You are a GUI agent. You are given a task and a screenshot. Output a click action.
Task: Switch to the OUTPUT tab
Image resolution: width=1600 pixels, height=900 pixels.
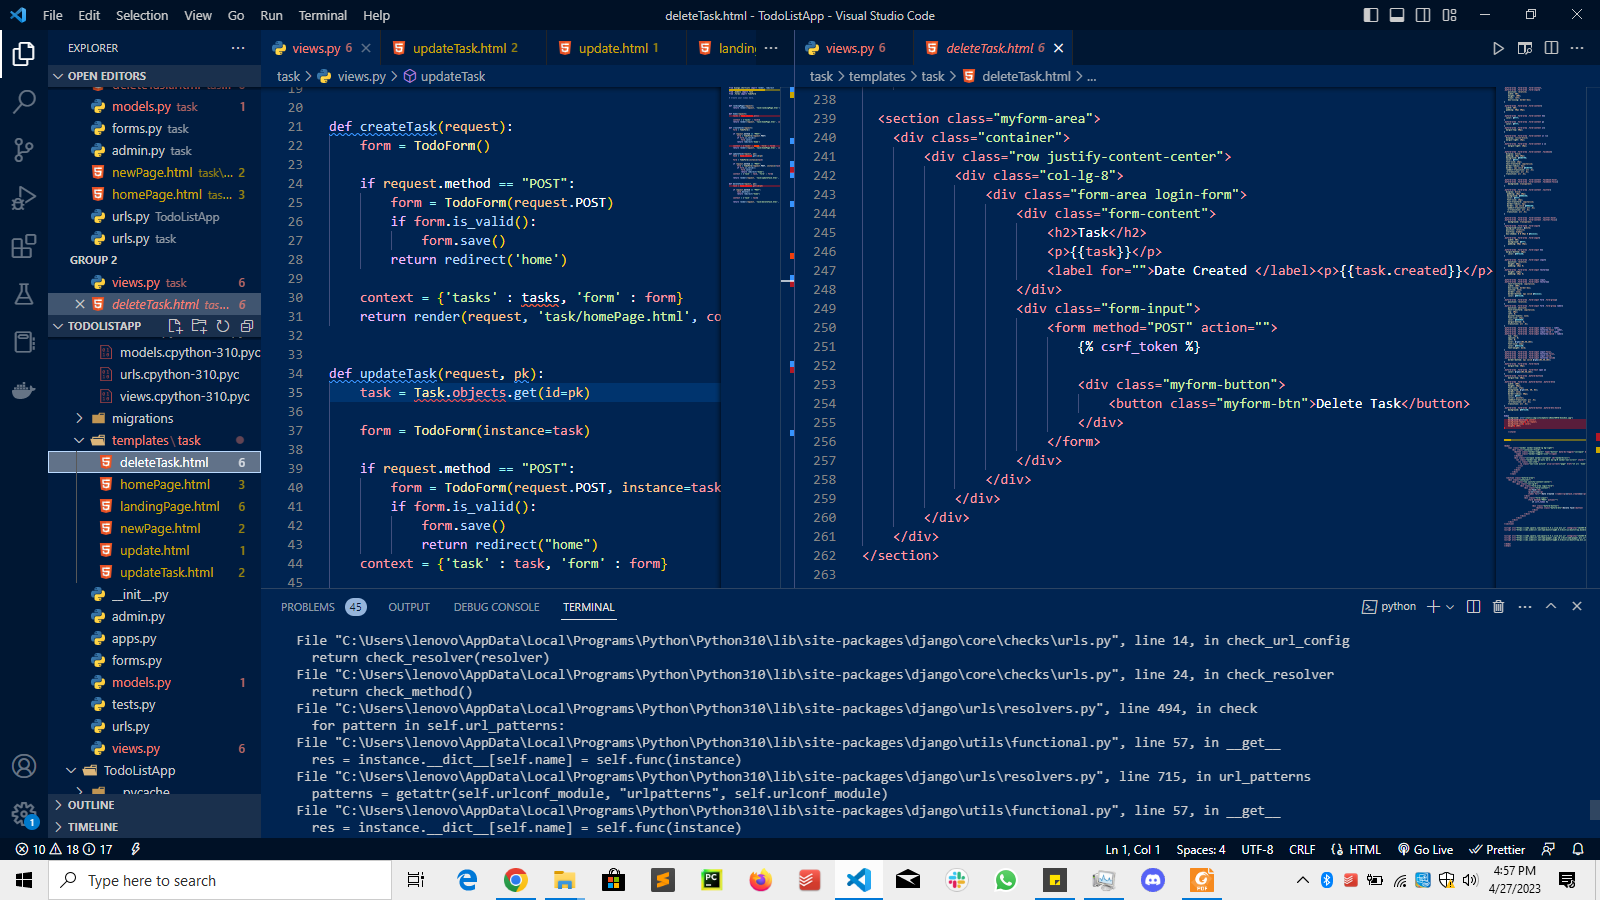pyautogui.click(x=408, y=606)
